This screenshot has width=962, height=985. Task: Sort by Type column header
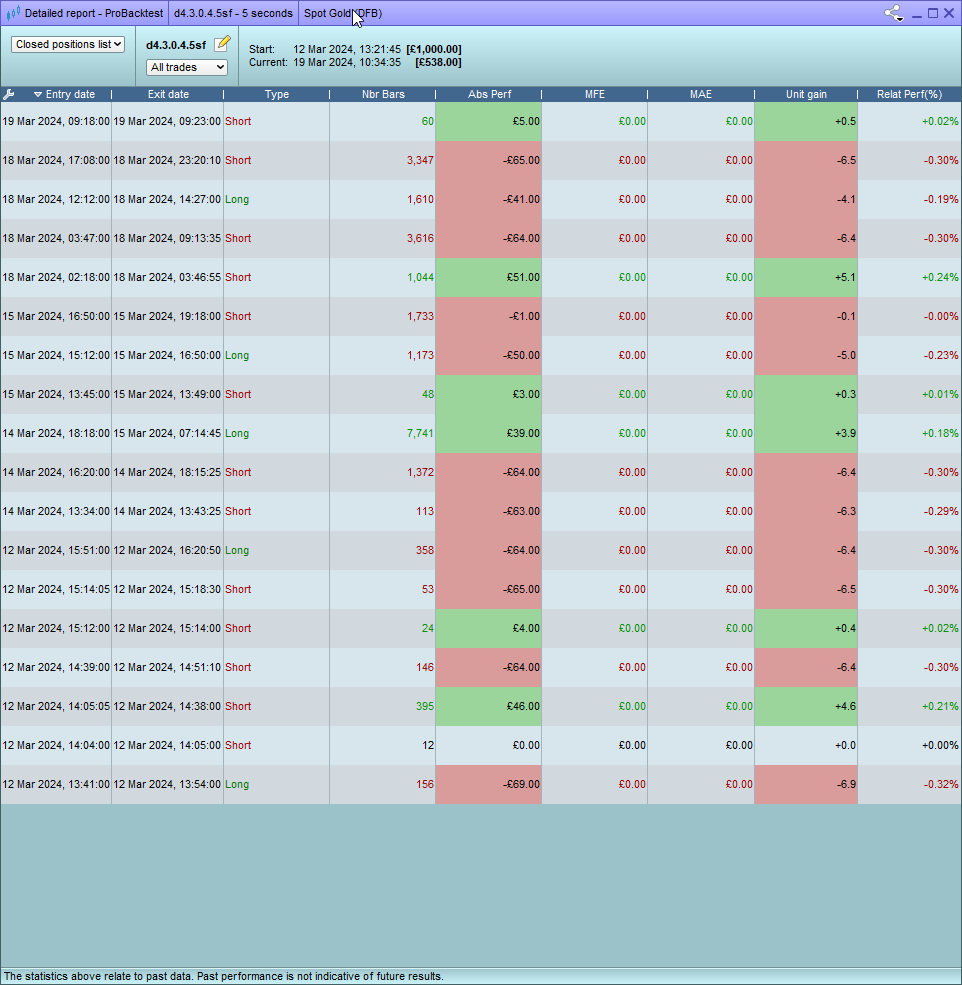276,94
